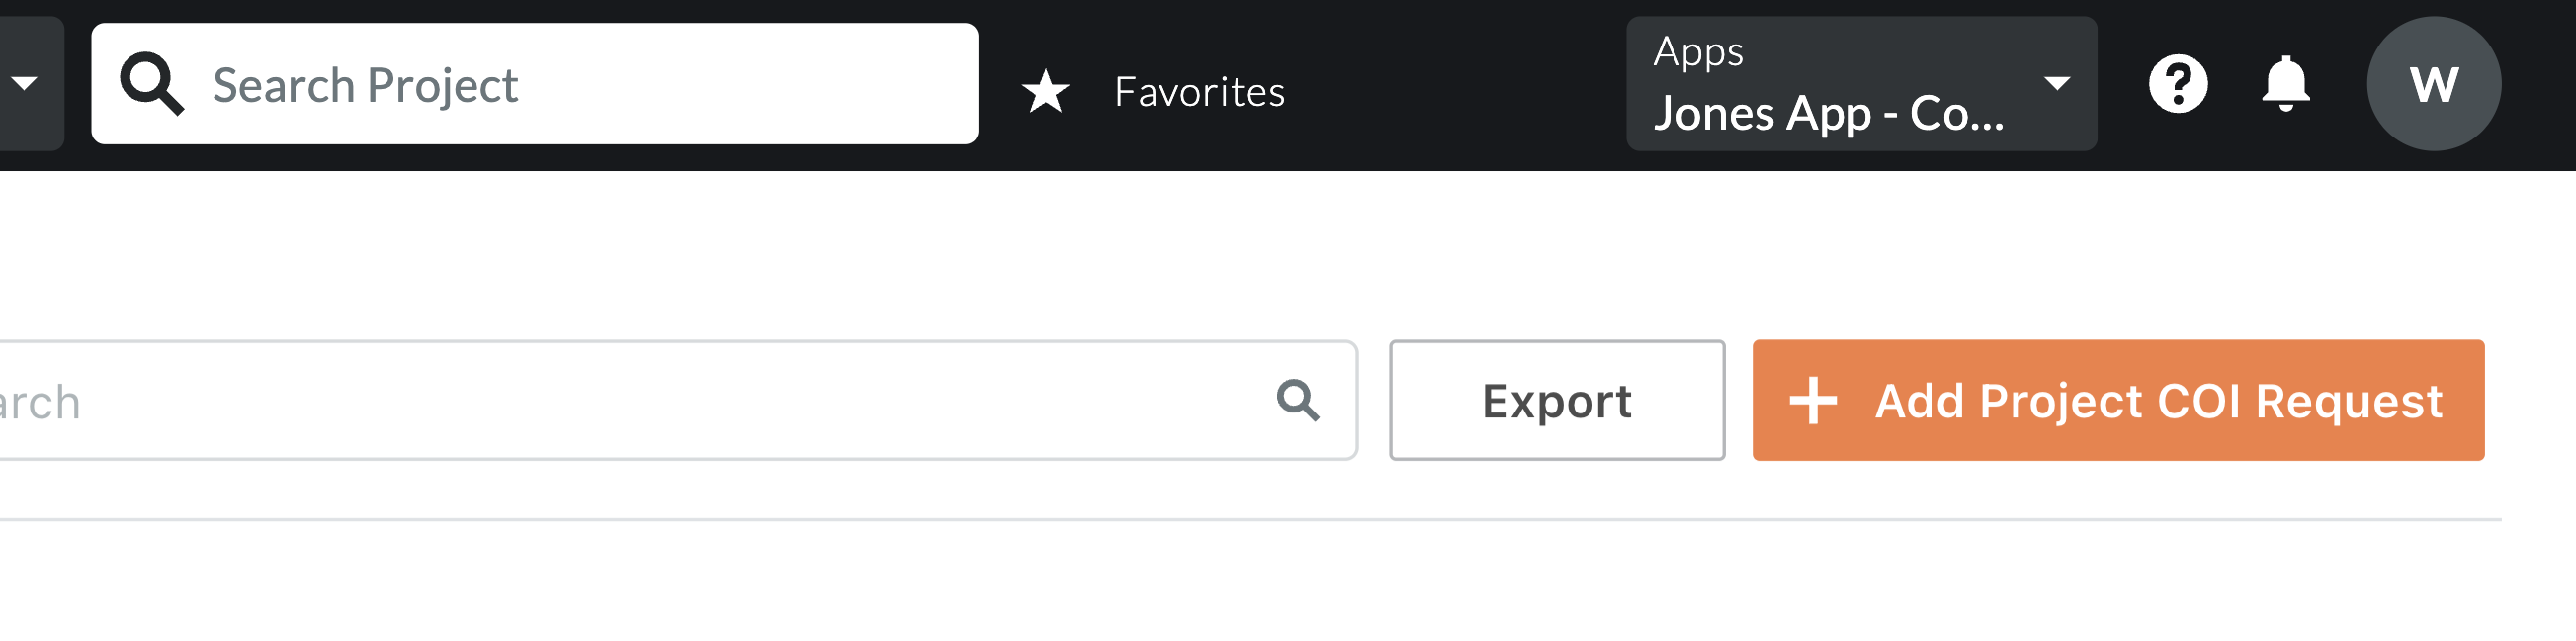Click the Apps label in the header
The image size is (2576, 641).
click(1698, 52)
